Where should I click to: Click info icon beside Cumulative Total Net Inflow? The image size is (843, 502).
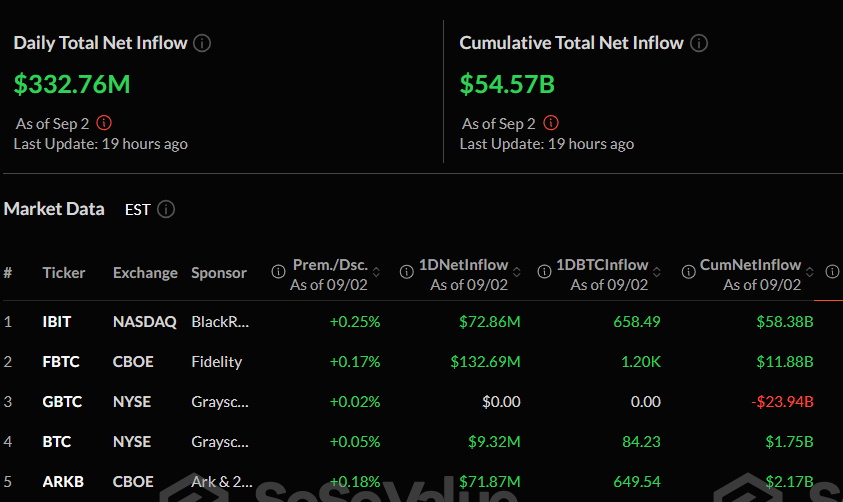point(699,43)
